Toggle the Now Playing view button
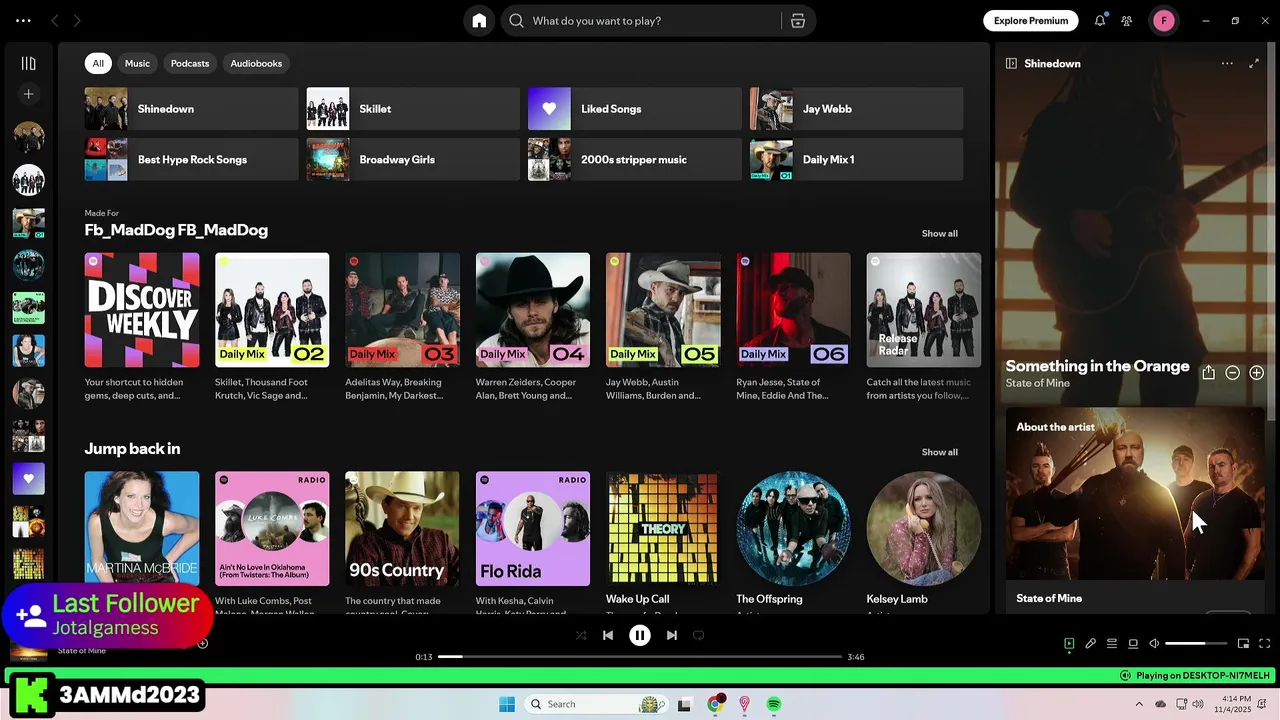This screenshot has height=720, width=1280. [x=1069, y=644]
